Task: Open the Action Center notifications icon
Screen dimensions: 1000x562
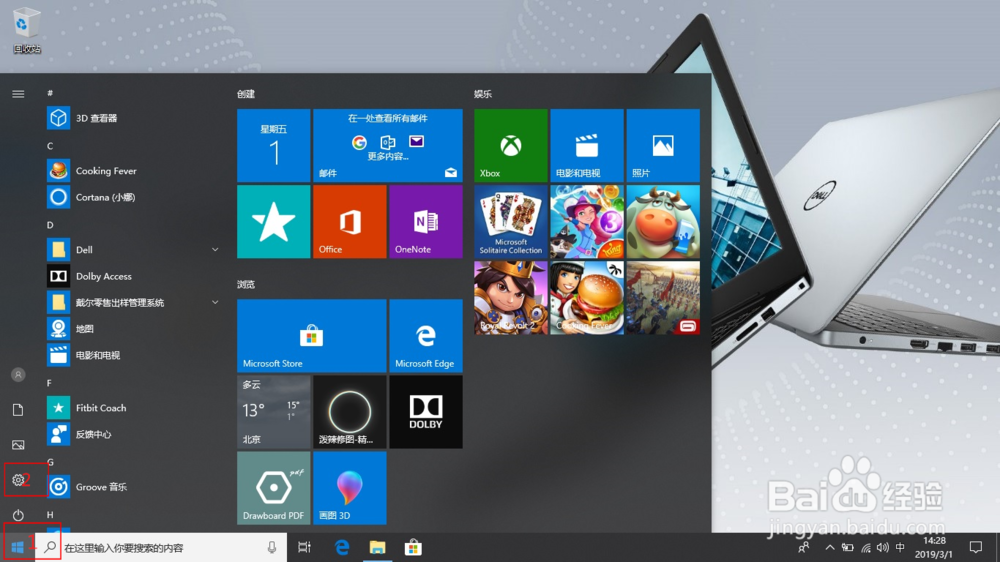Action: click(976, 547)
